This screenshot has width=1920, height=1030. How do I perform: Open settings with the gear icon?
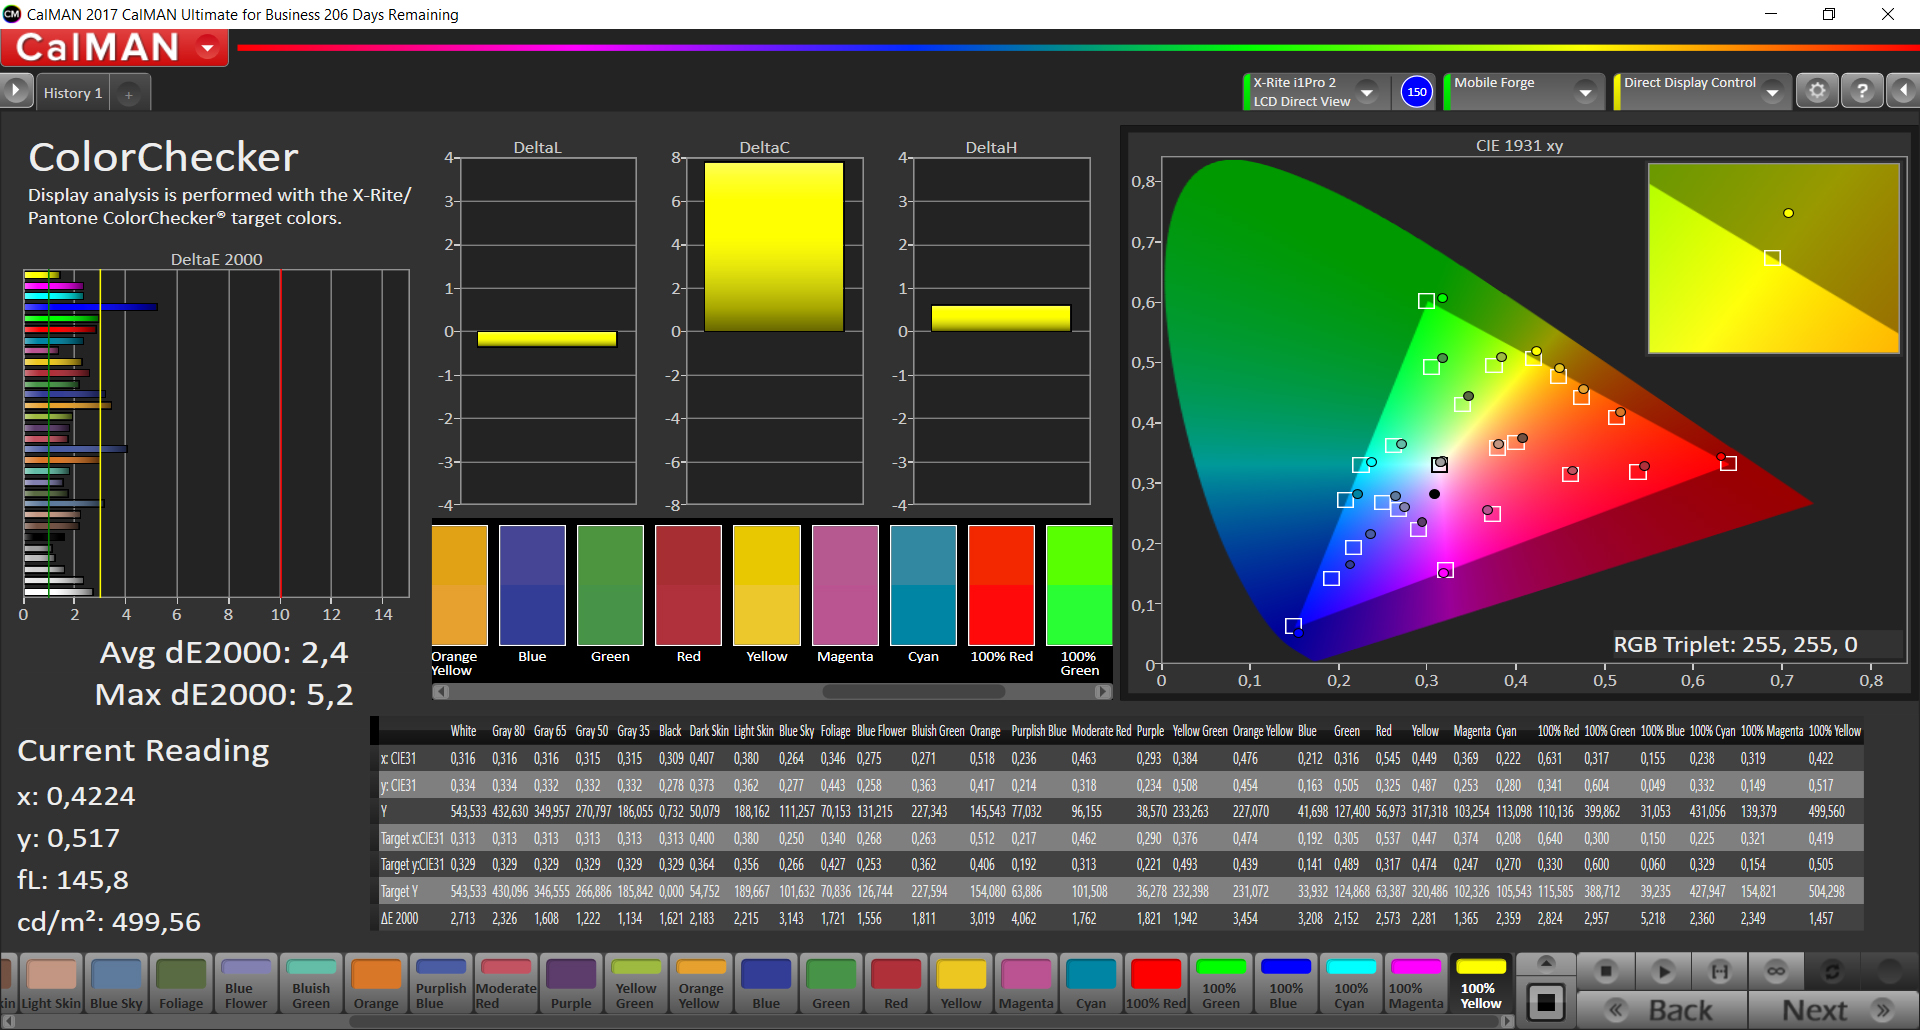(x=1817, y=92)
